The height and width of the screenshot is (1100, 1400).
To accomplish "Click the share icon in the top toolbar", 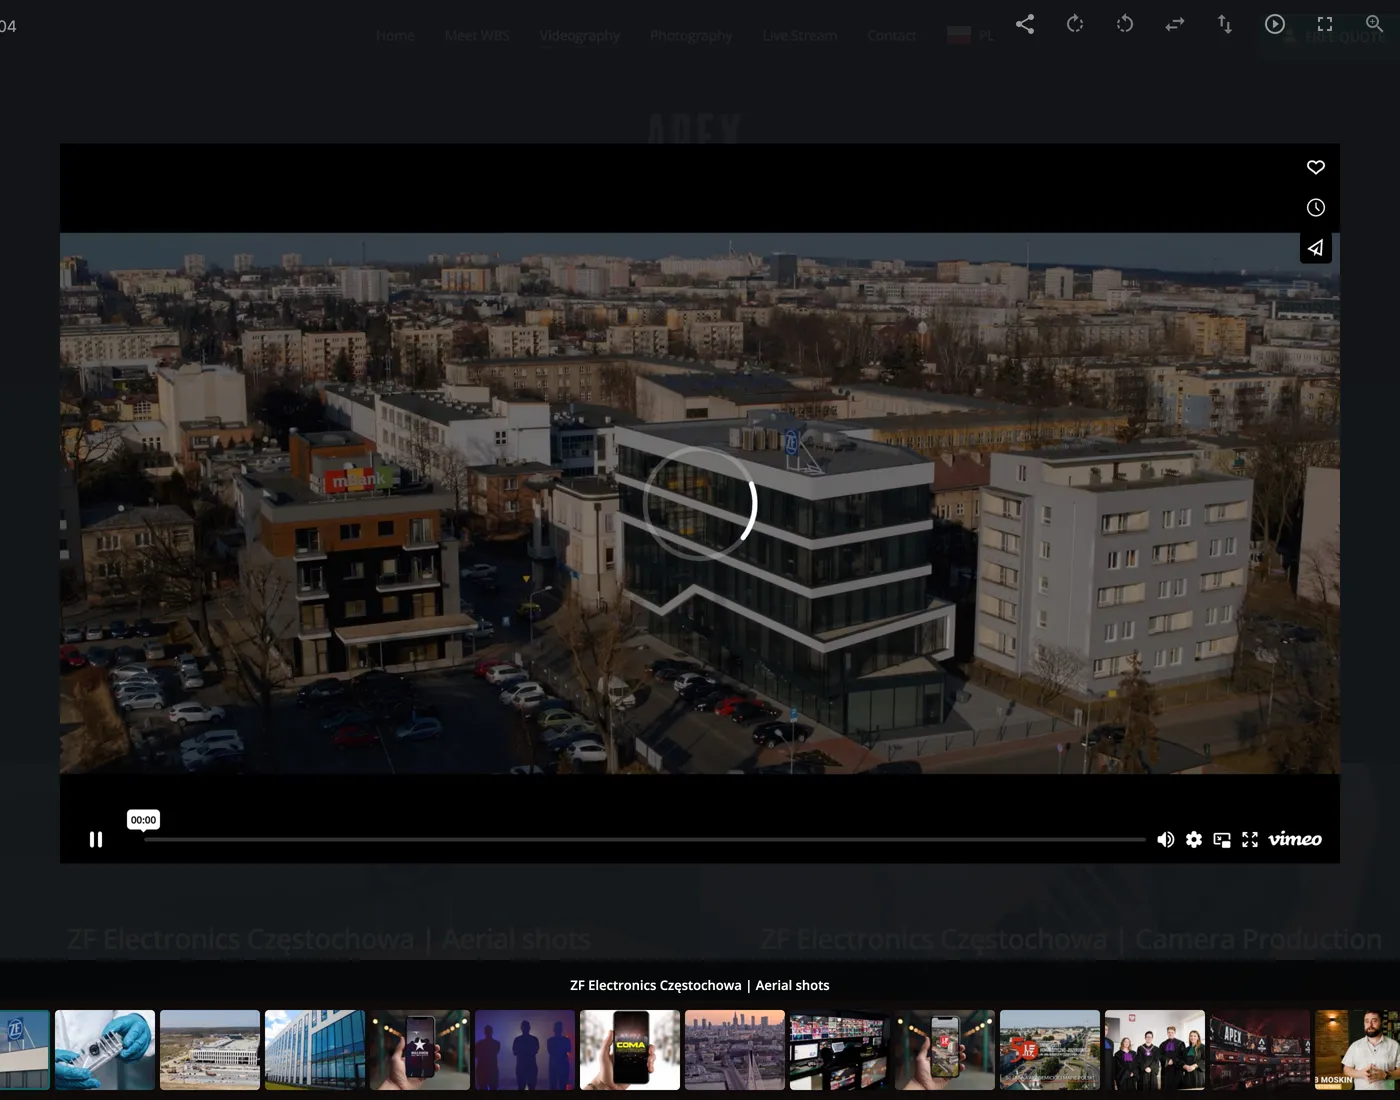I will coord(1025,24).
